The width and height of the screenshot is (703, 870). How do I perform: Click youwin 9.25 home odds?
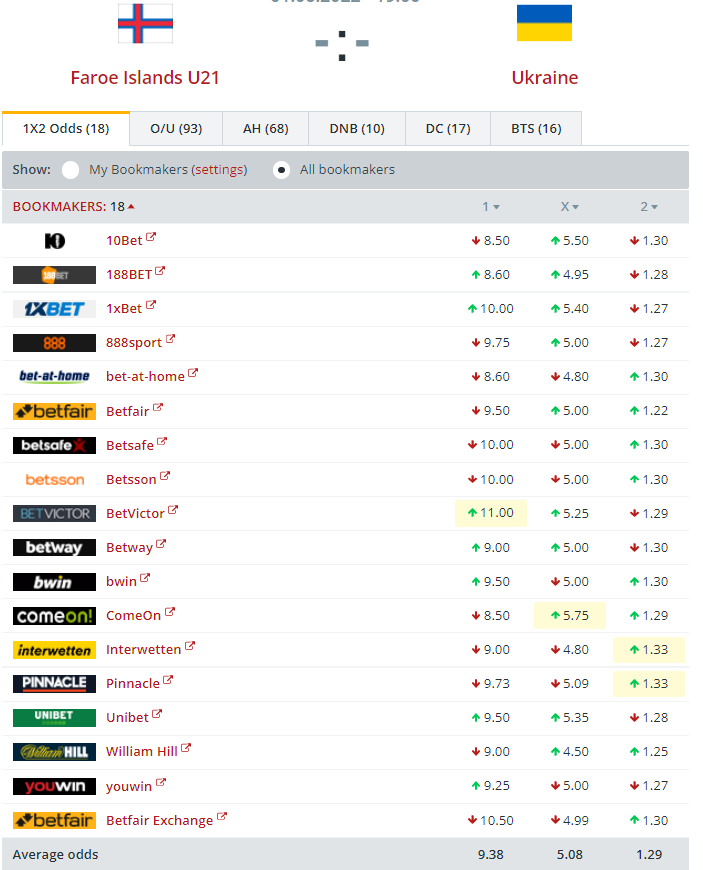coord(490,786)
